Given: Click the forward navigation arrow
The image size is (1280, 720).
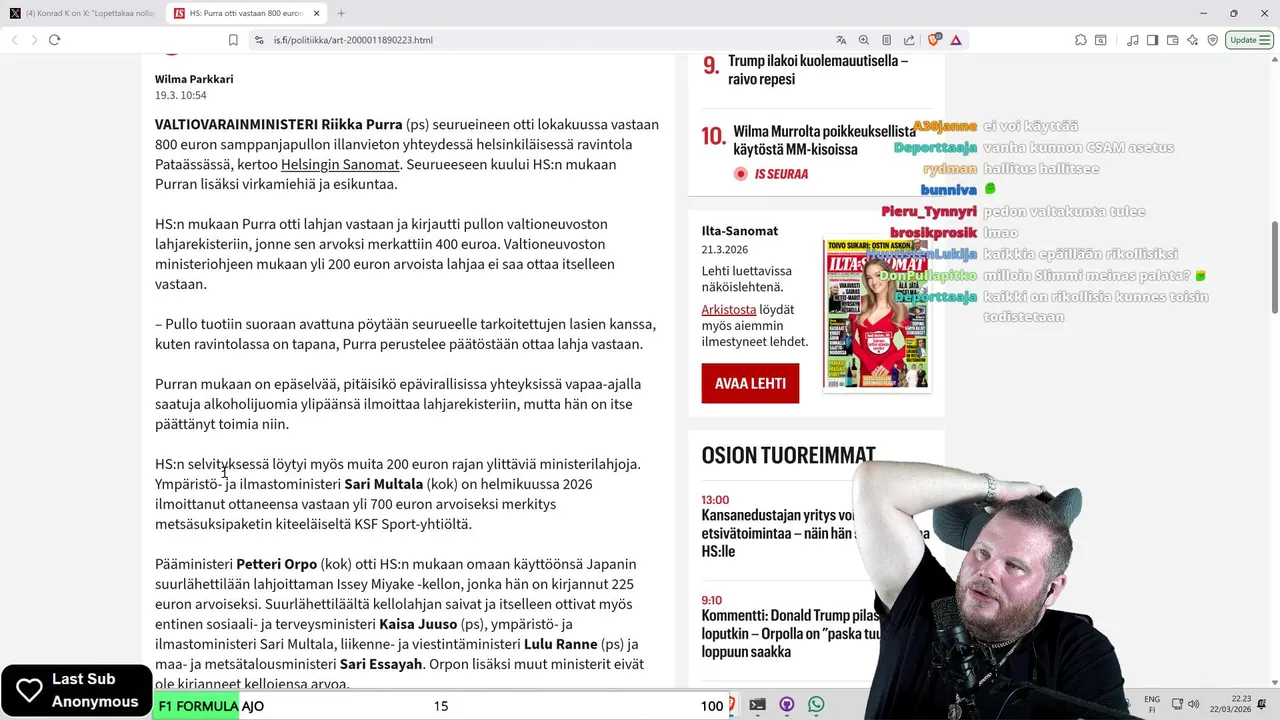Looking at the screenshot, I should point(34,40).
